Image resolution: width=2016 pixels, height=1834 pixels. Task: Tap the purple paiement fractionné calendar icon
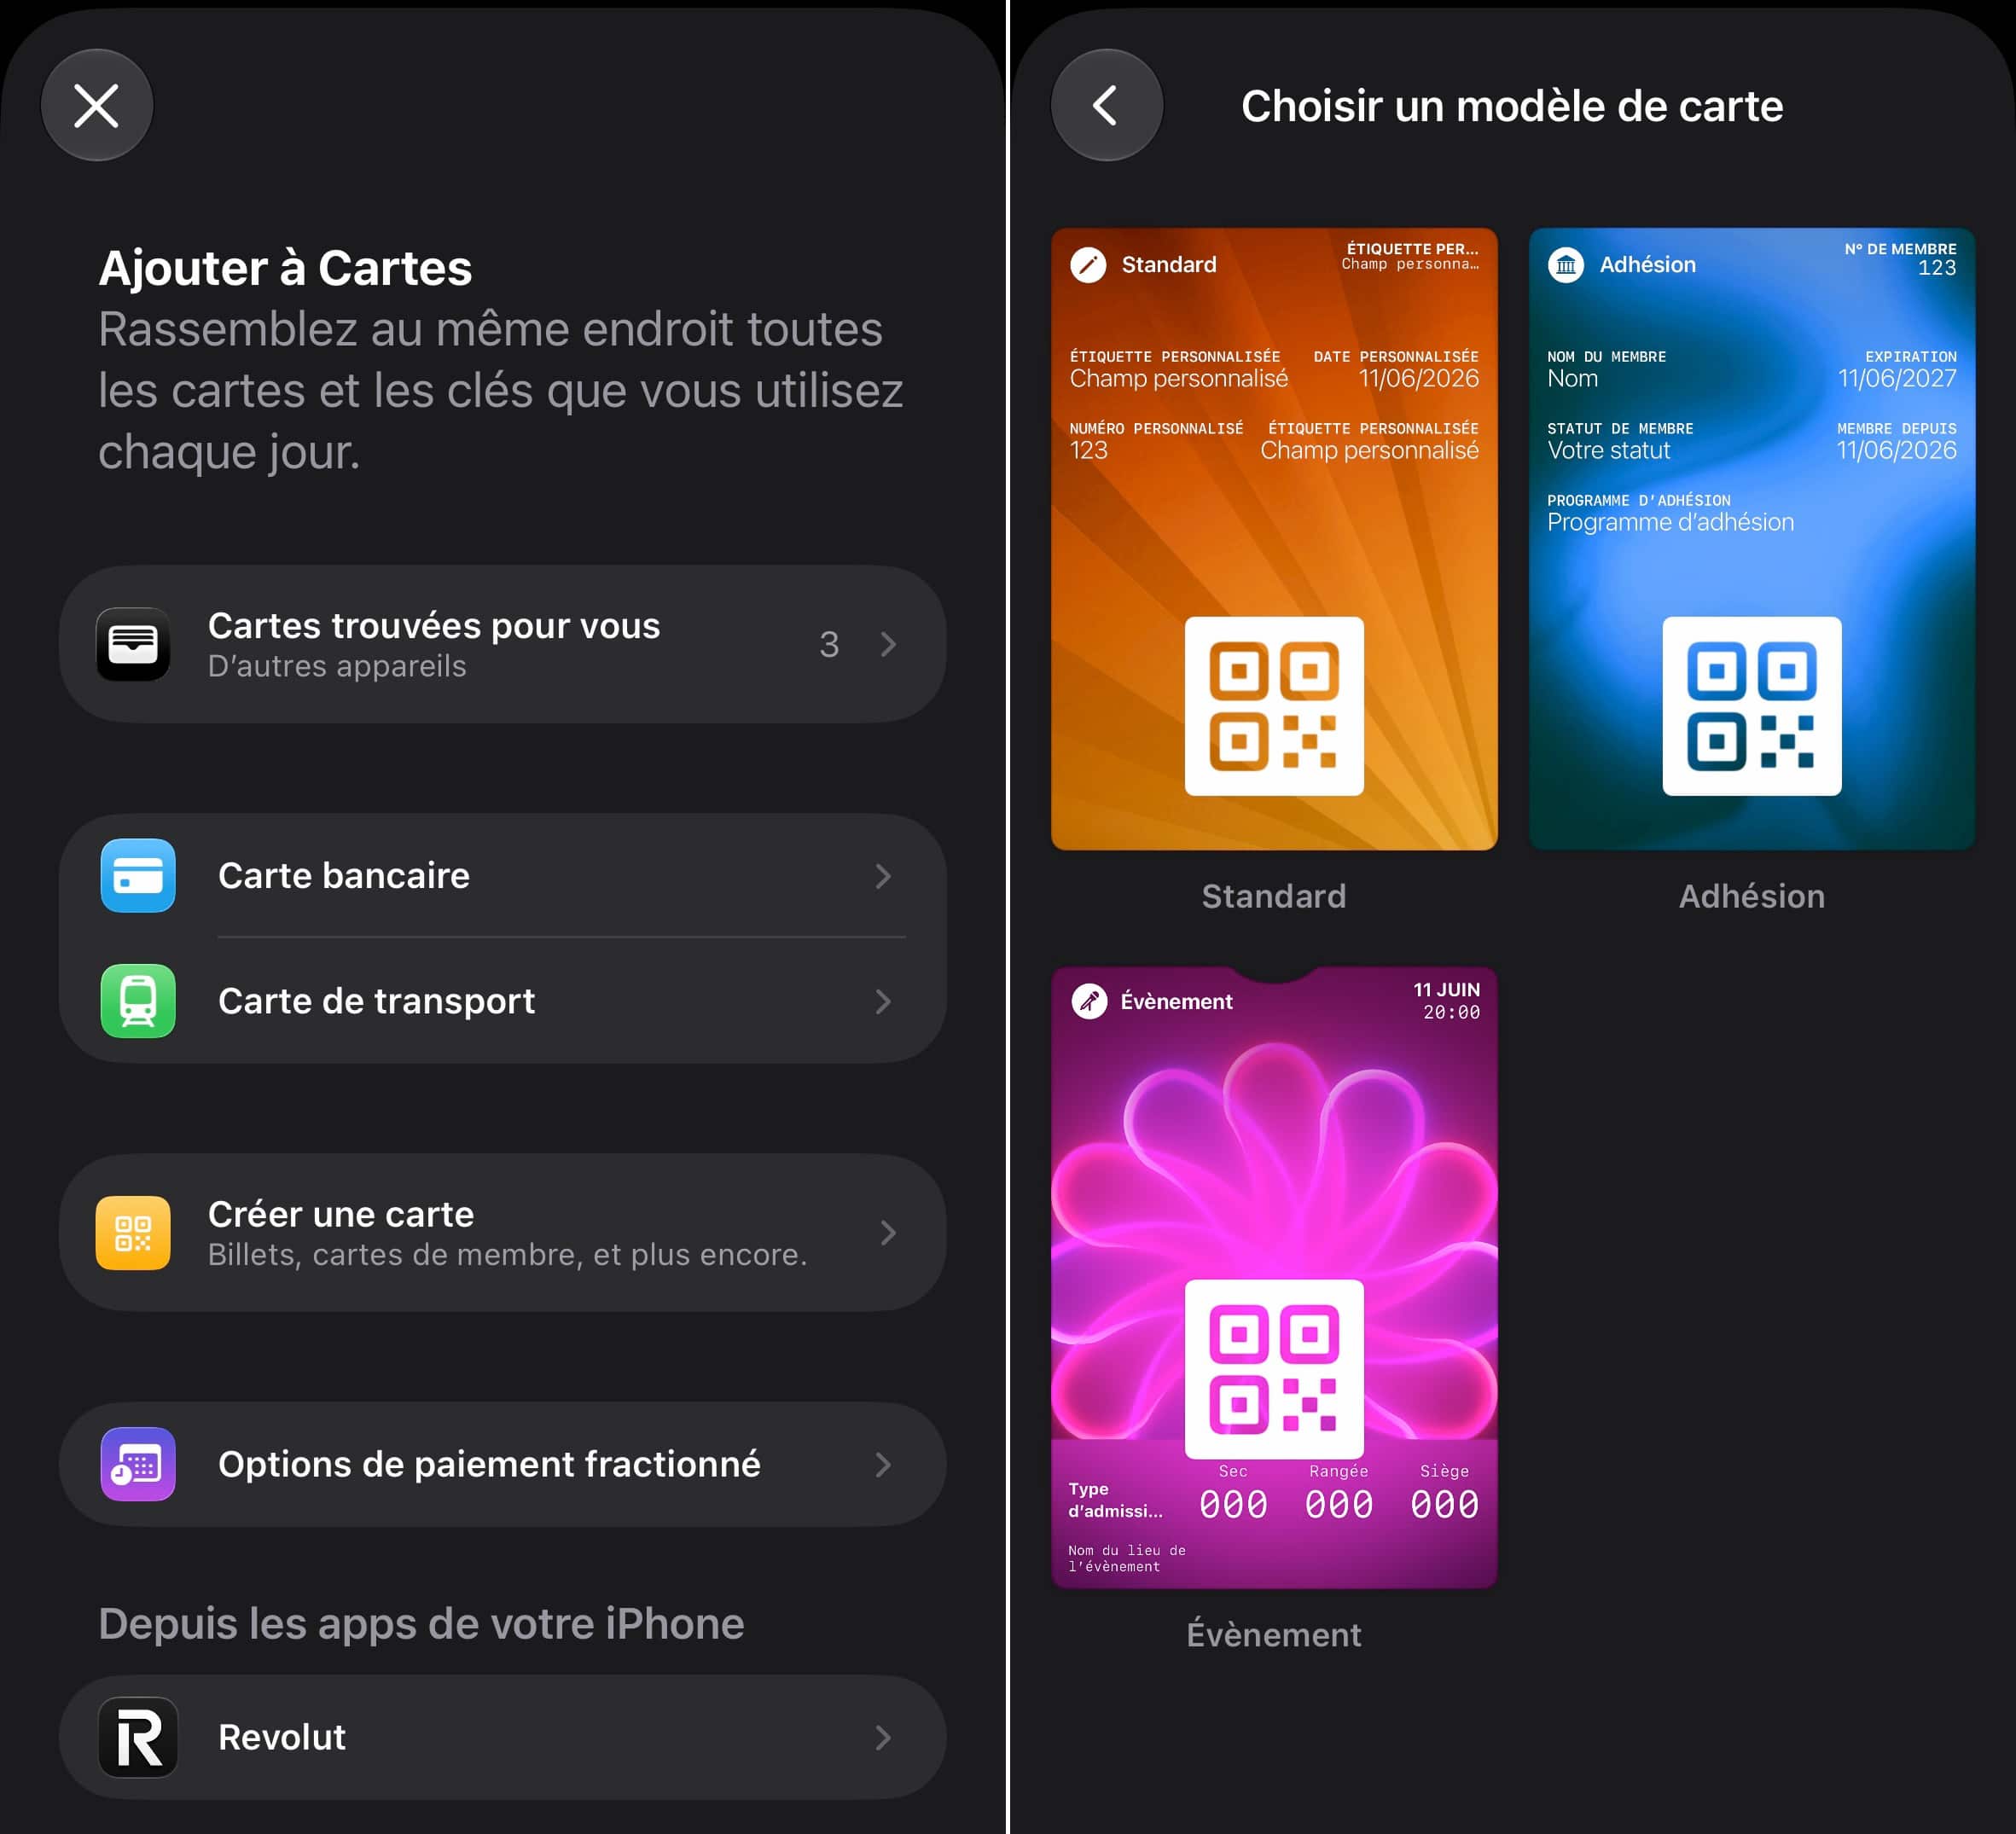pyautogui.click(x=138, y=1464)
